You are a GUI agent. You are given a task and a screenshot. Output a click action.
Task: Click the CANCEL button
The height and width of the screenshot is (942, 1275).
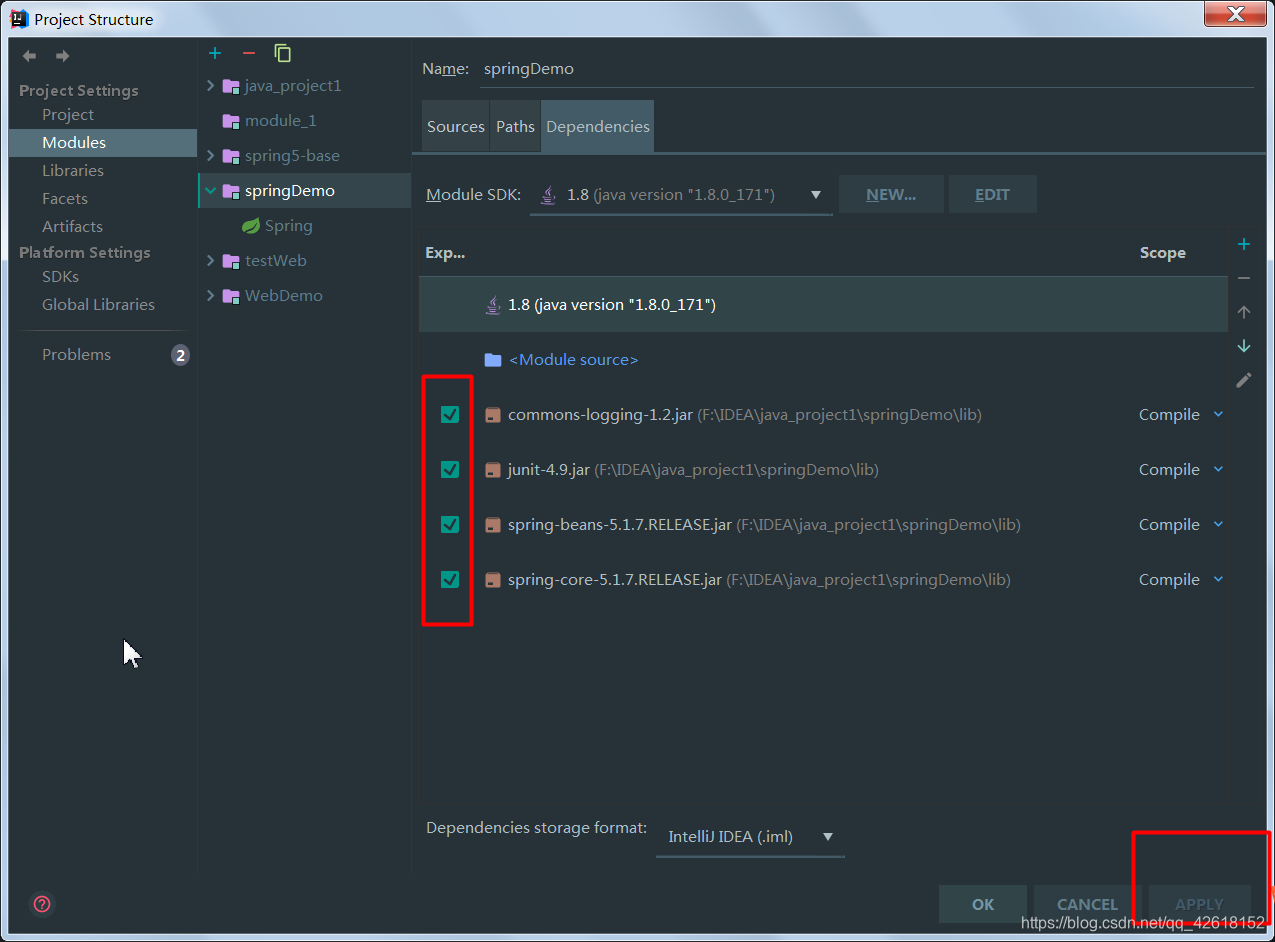1087,904
